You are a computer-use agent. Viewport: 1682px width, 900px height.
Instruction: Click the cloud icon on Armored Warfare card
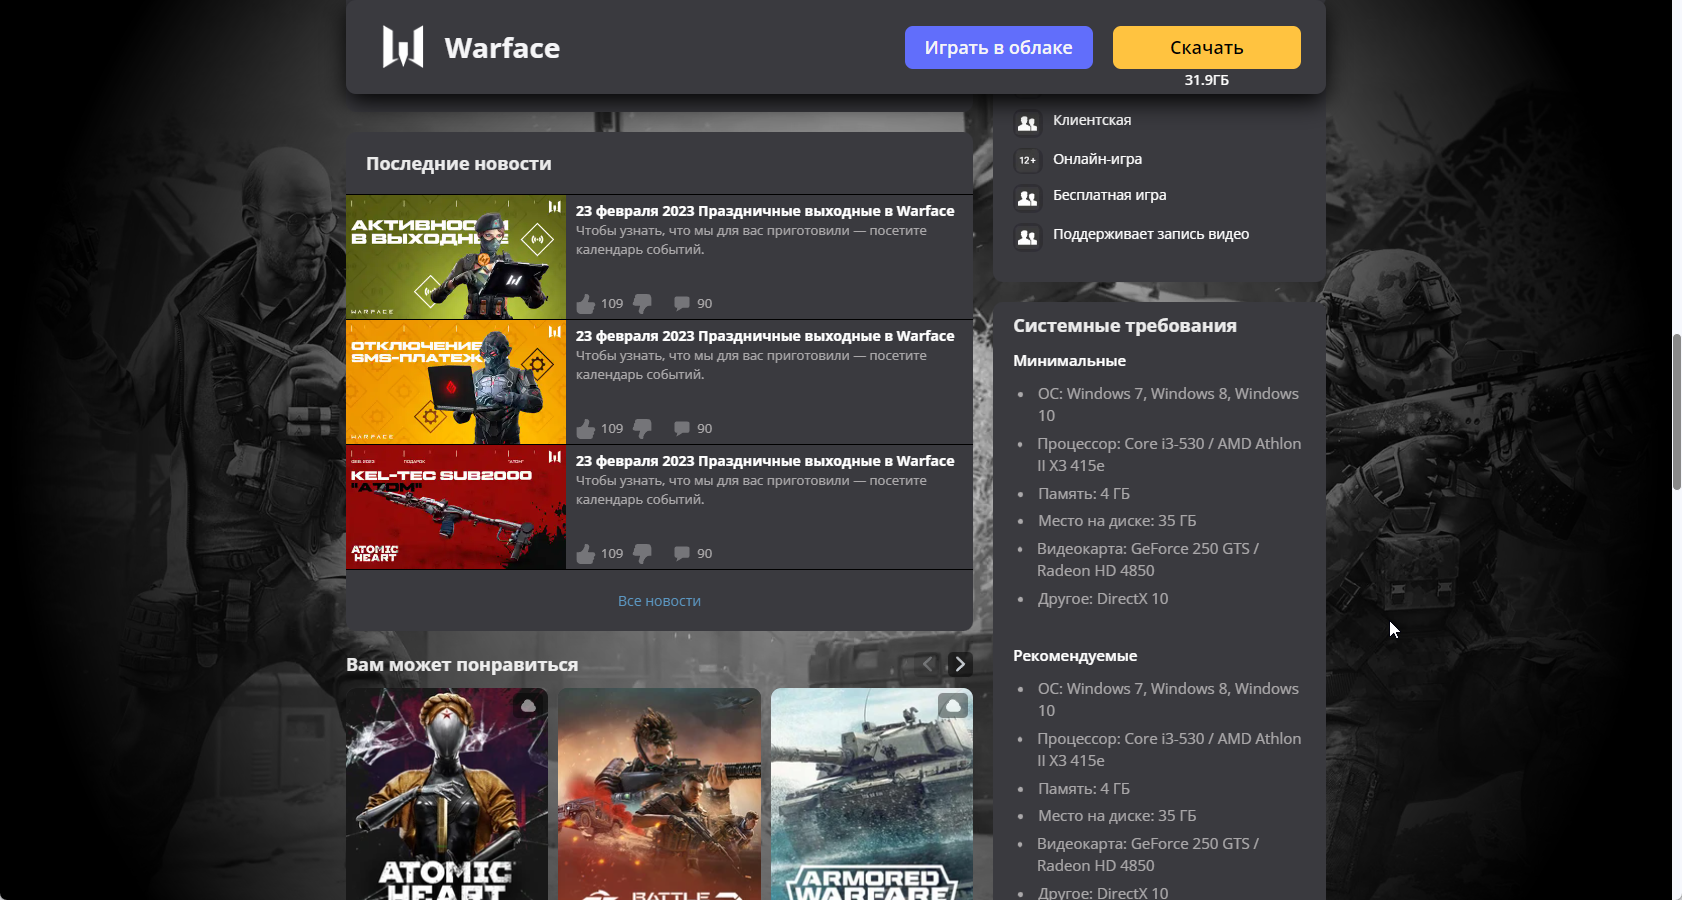point(953,706)
